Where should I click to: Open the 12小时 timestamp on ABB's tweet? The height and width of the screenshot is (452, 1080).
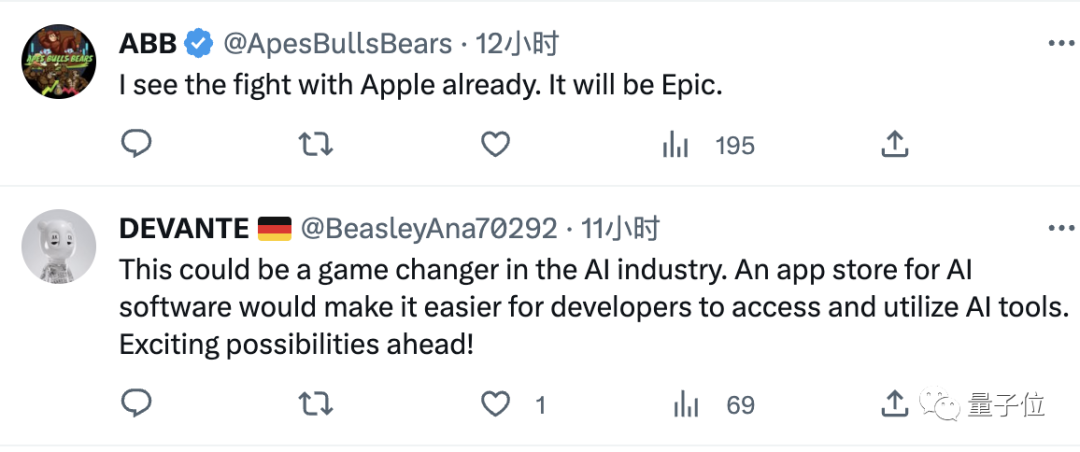[516, 44]
